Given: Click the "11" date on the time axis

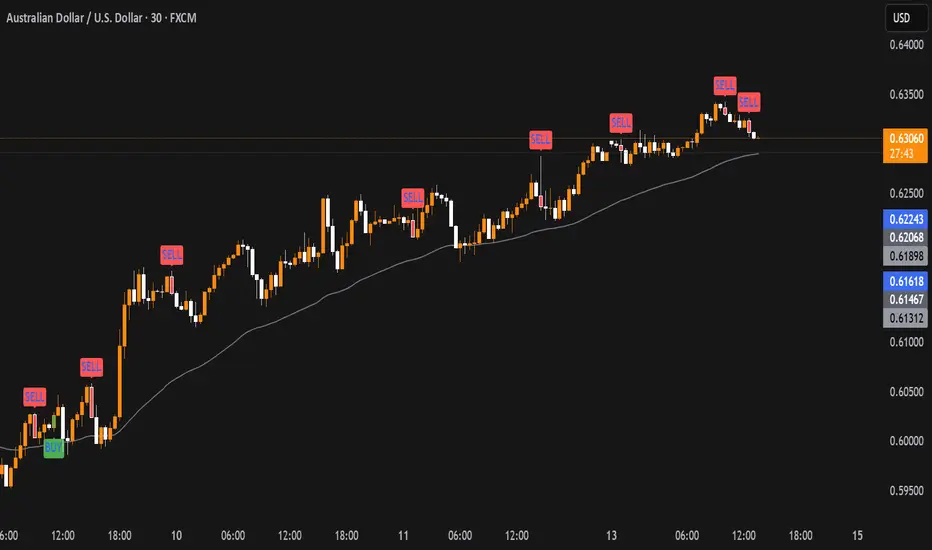Looking at the screenshot, I should [403, 533].
